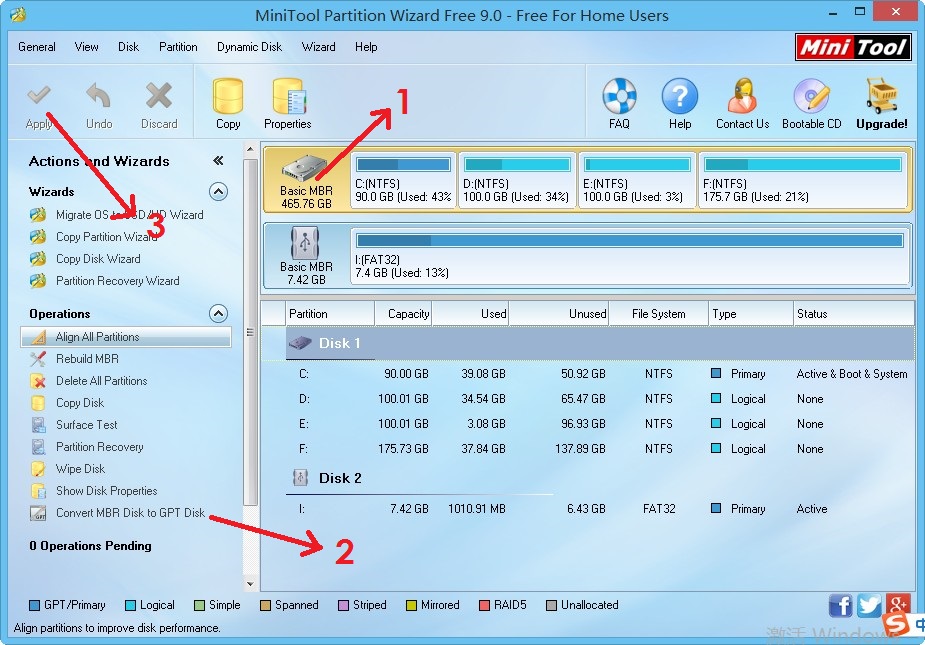Click the Undo arrow icon

(99, 96)
